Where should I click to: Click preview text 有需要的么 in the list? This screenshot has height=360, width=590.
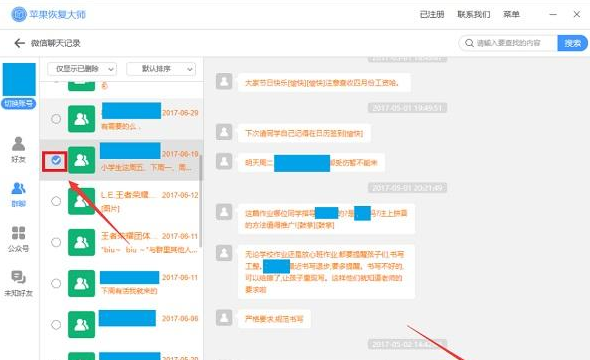tap(121, 126)
